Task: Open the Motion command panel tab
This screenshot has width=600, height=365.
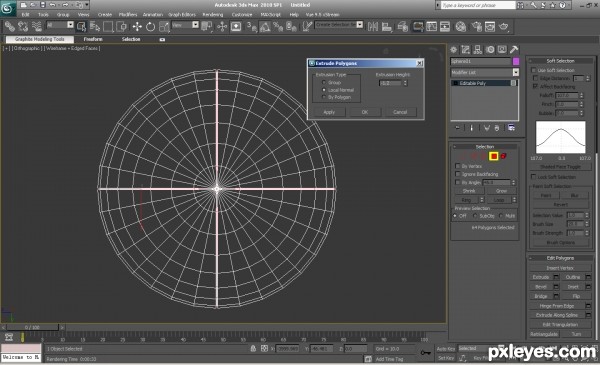Action: pos(490,50)
